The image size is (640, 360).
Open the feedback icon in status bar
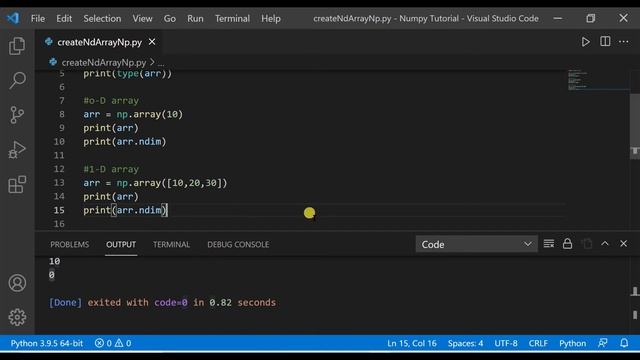pos(602,343)
